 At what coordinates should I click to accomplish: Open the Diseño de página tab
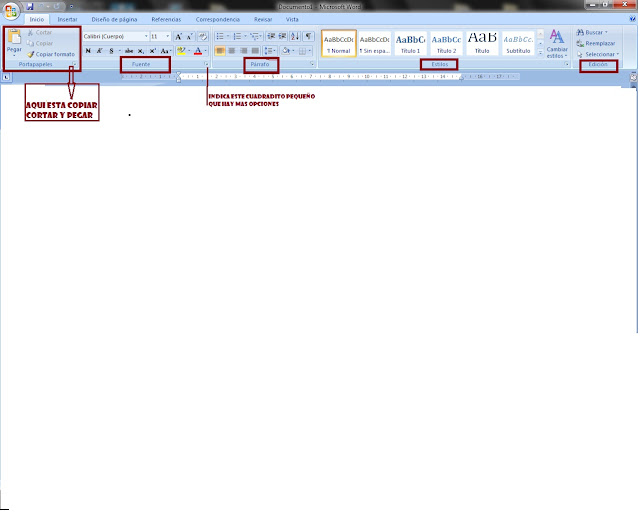click(x=114, y=19)
